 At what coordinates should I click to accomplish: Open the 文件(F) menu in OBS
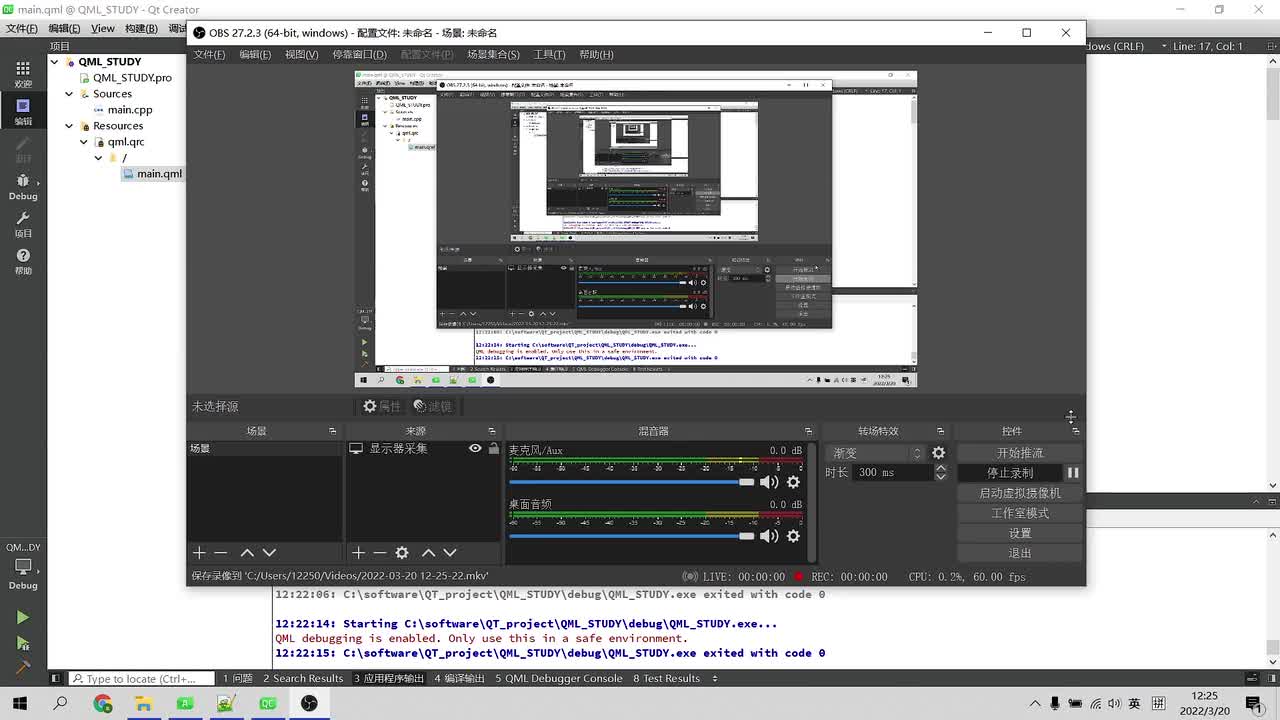(x=209, y=54)
